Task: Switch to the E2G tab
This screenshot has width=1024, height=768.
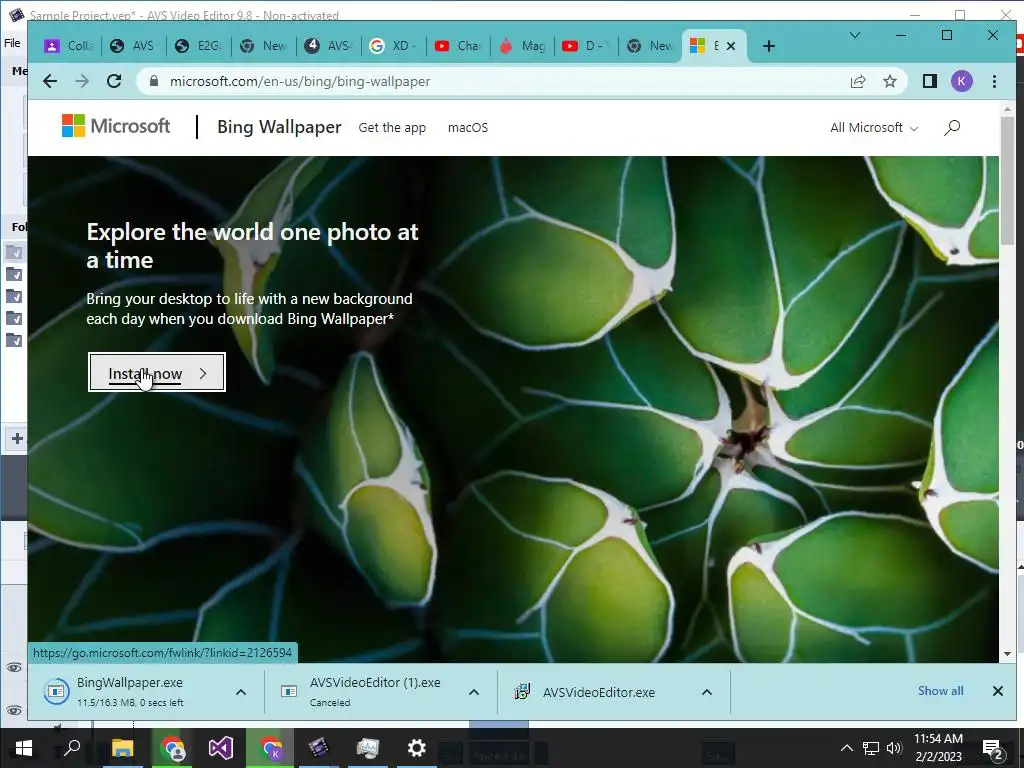Action: coord(199,46)
